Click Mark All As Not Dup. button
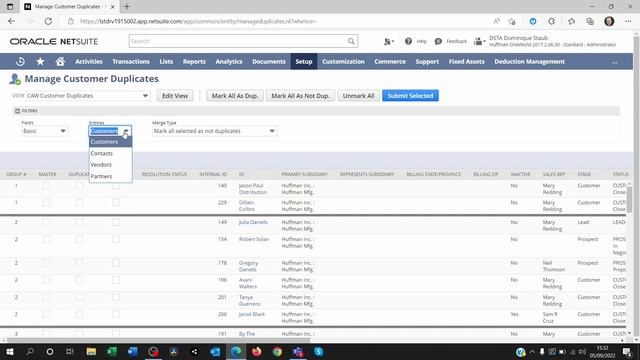Viewport: 640px width, 360px height. [x=300, y=96]
